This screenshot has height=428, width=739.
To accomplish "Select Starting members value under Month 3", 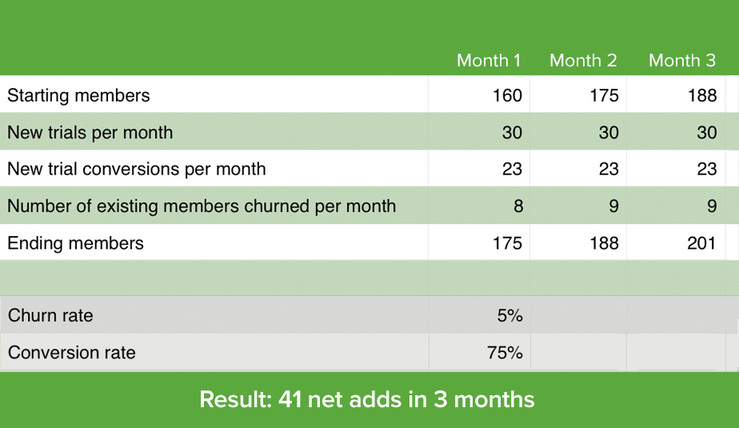I will point(701,96).
